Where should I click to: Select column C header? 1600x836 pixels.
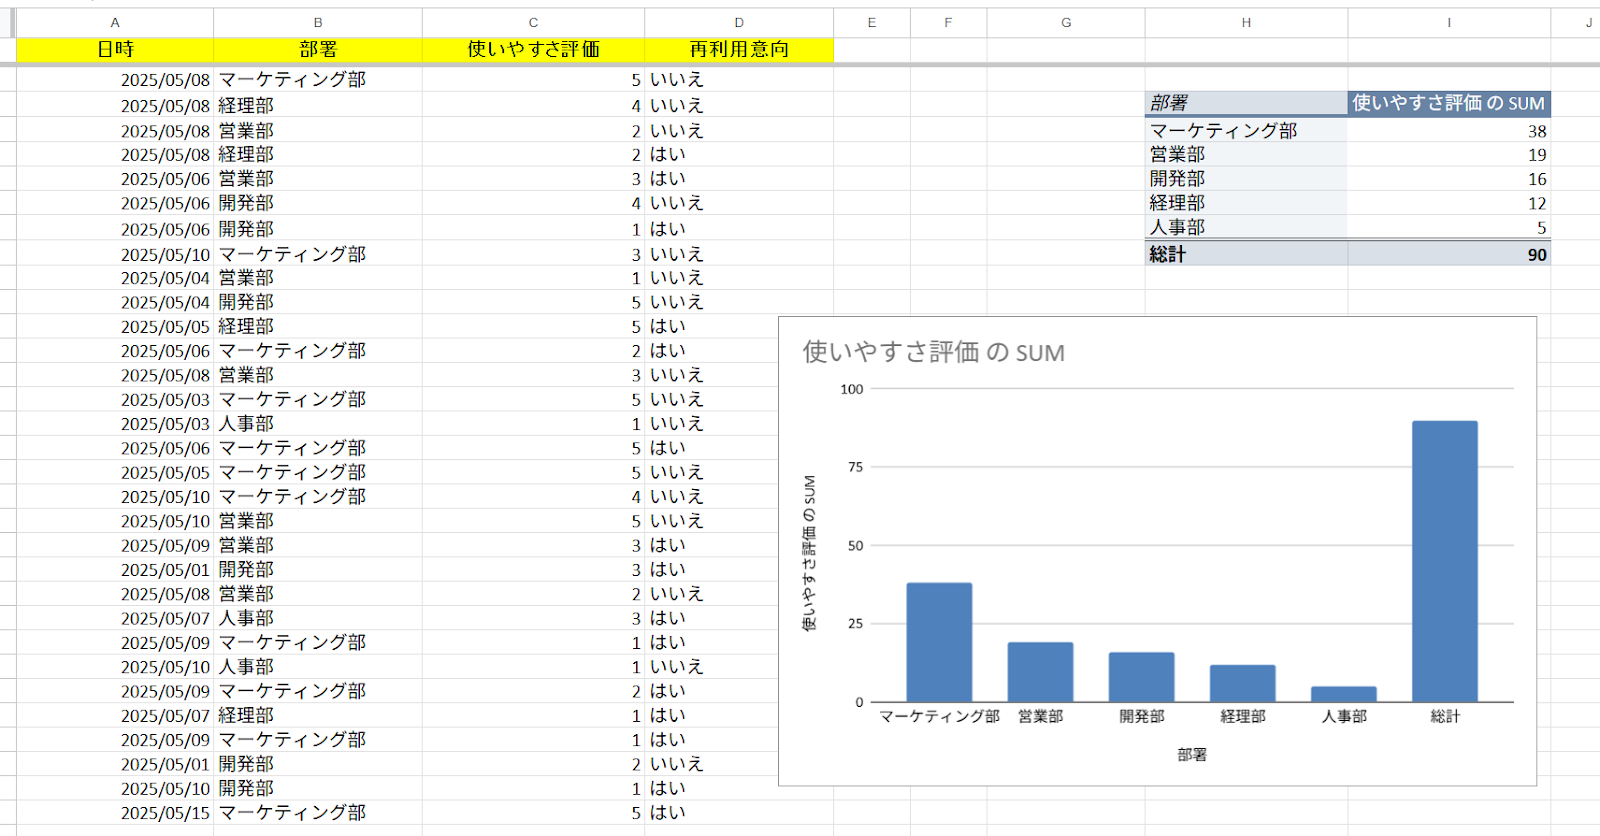tap(533, 22)
